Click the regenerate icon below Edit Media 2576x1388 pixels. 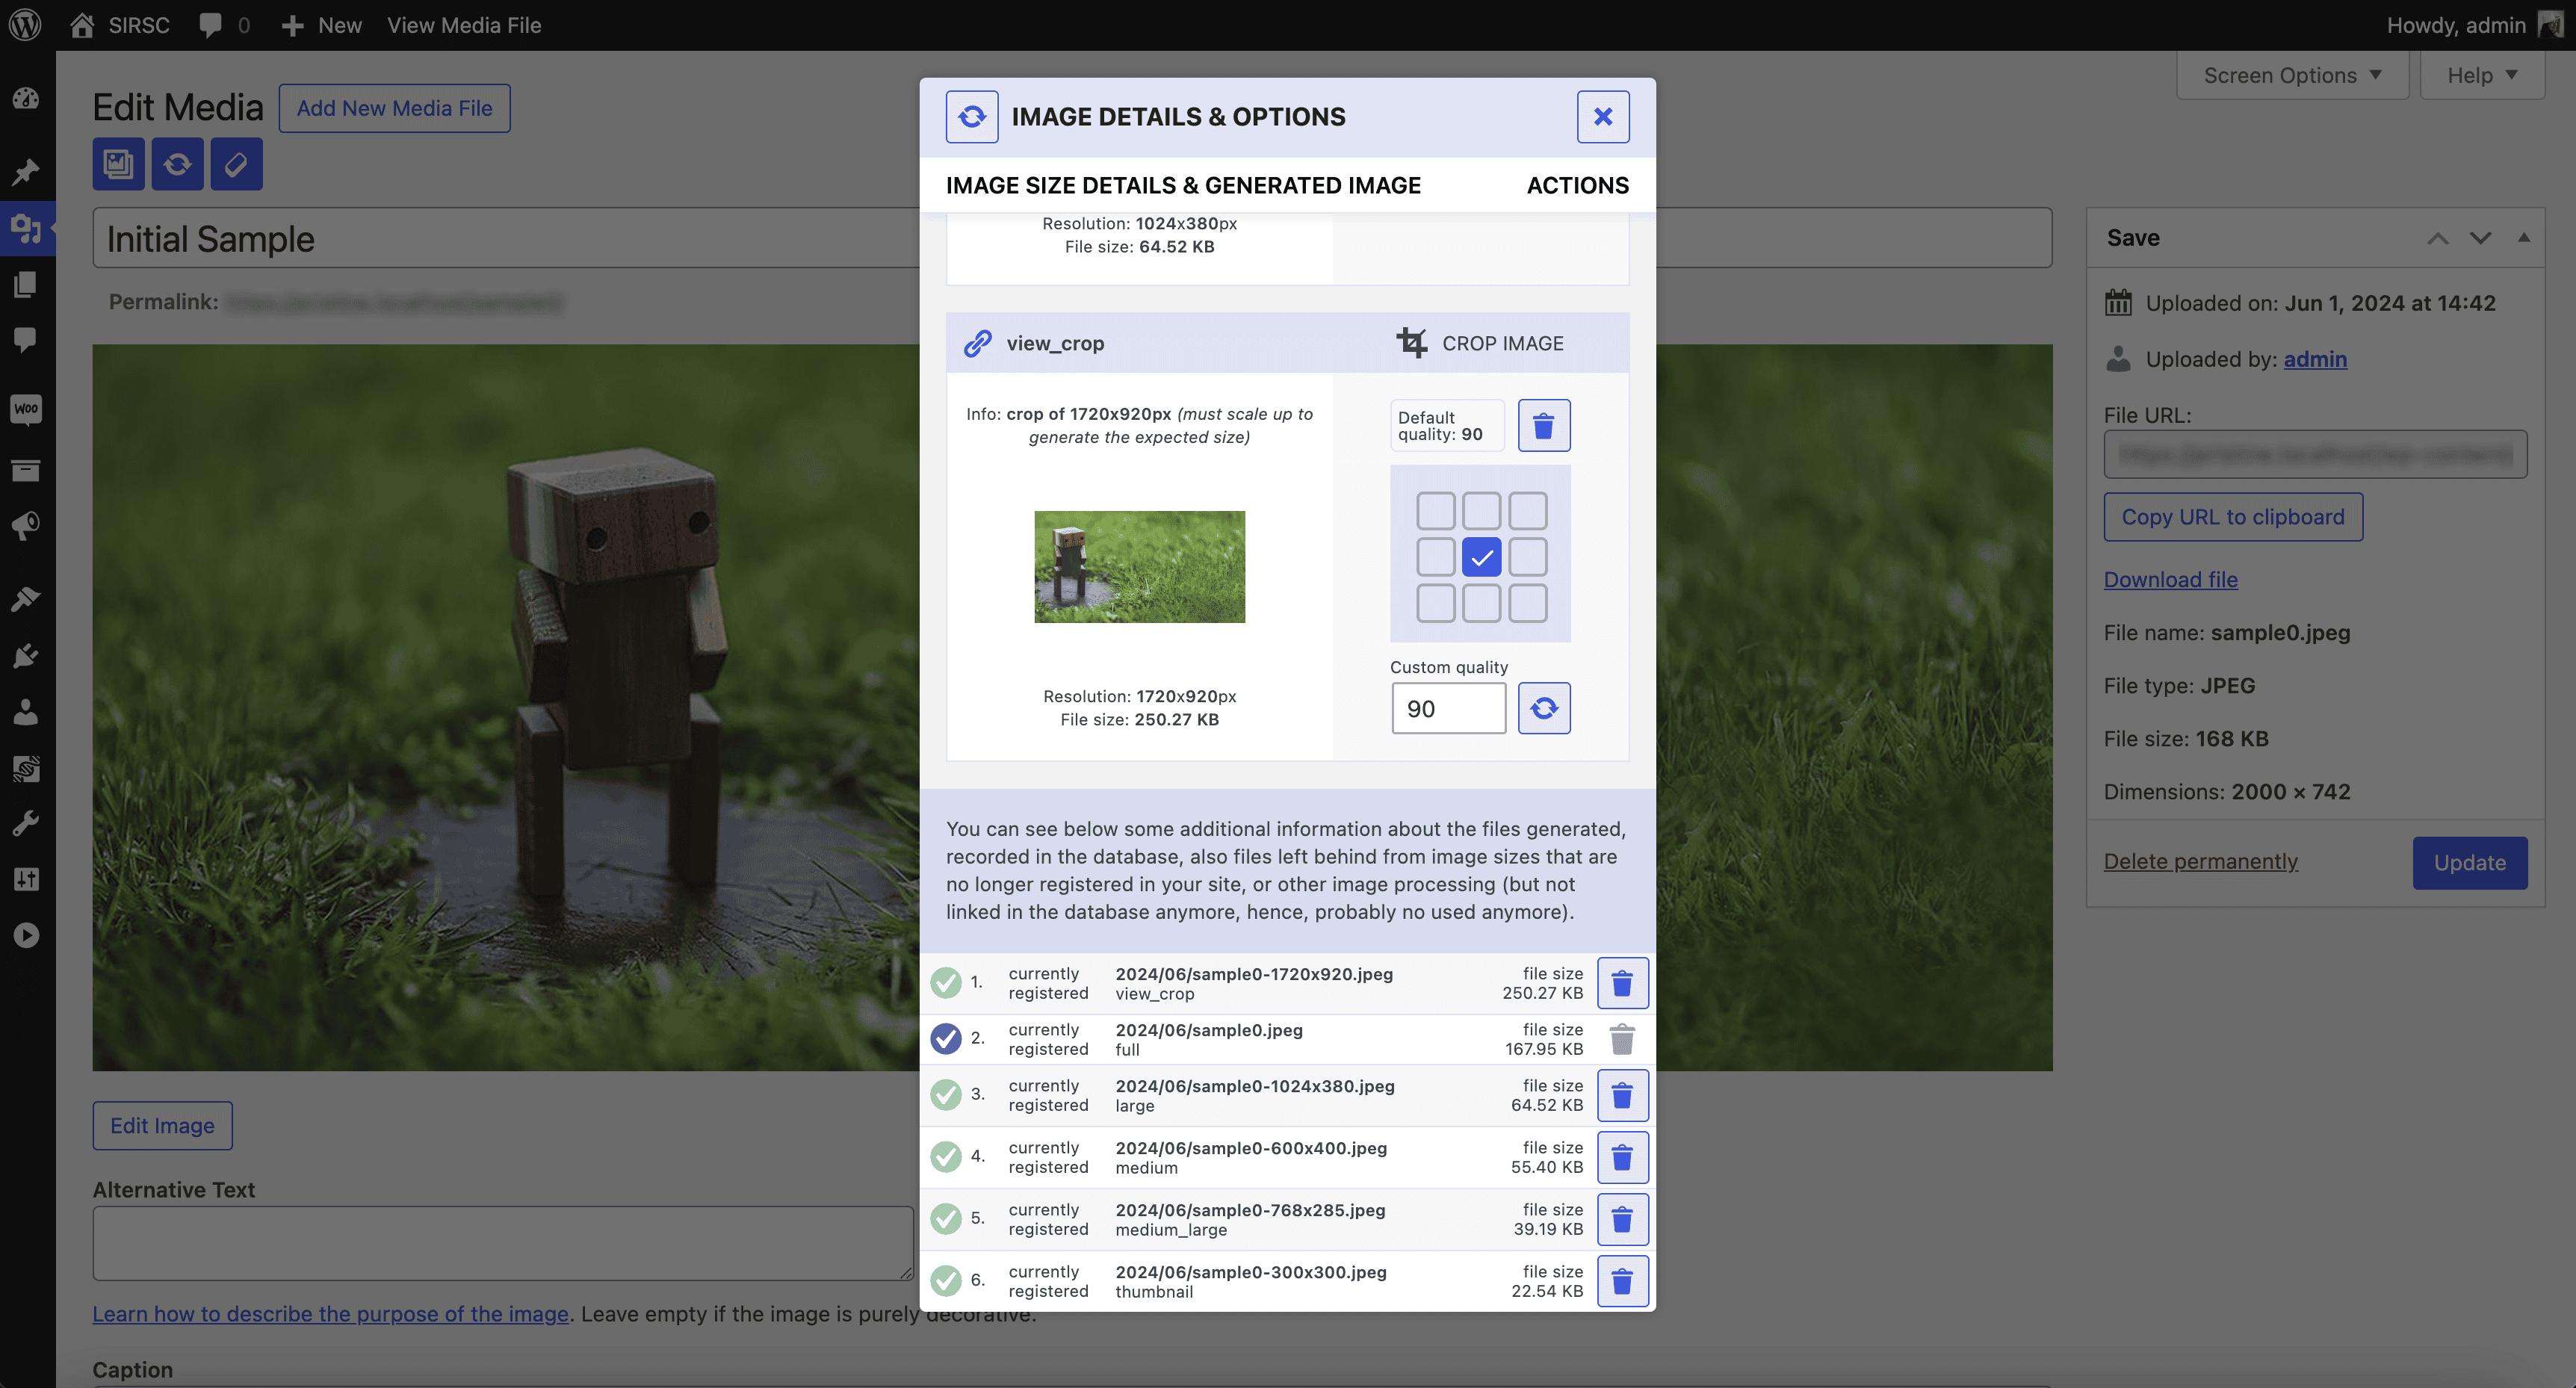(177, 164)
